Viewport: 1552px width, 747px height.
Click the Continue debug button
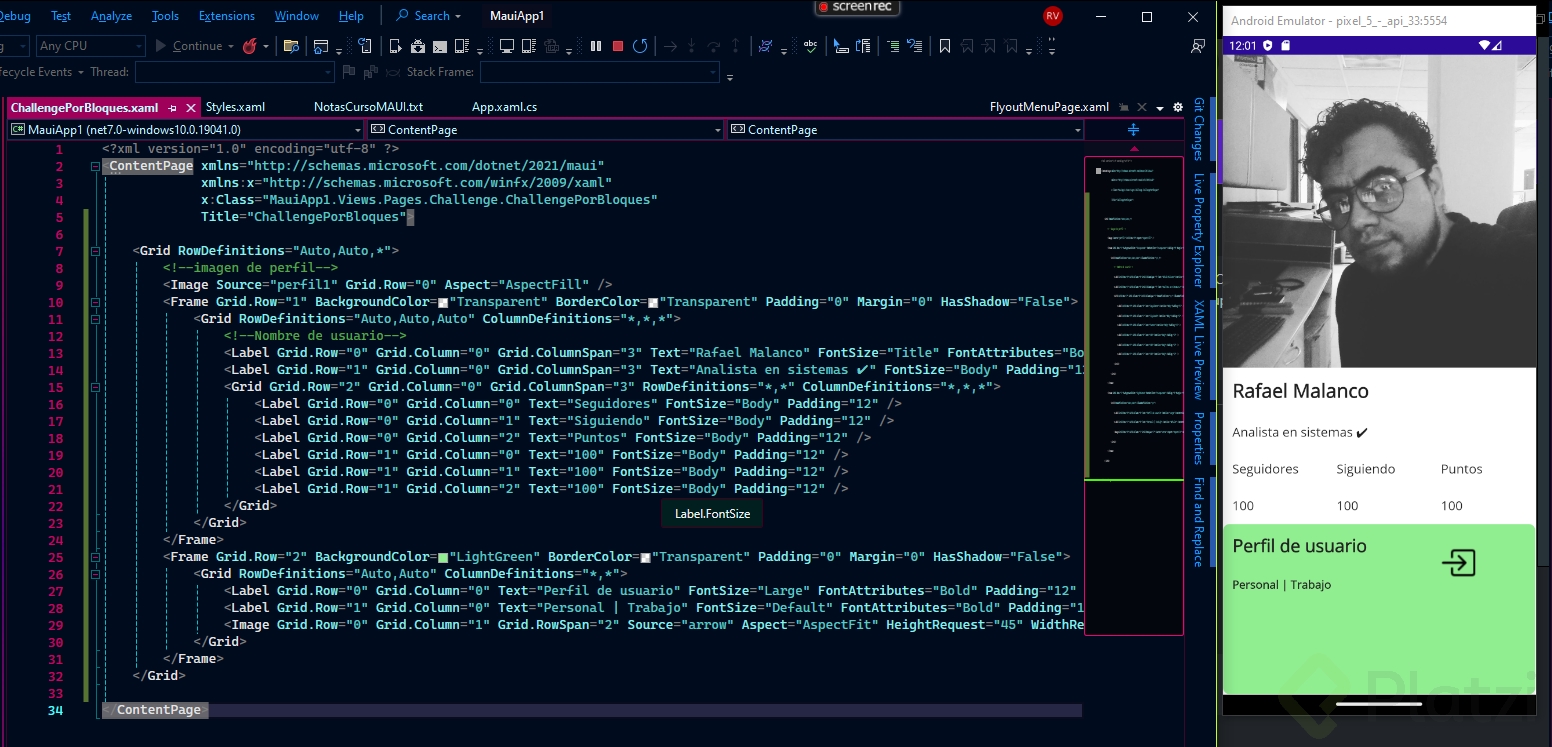[x=188, y=46]
